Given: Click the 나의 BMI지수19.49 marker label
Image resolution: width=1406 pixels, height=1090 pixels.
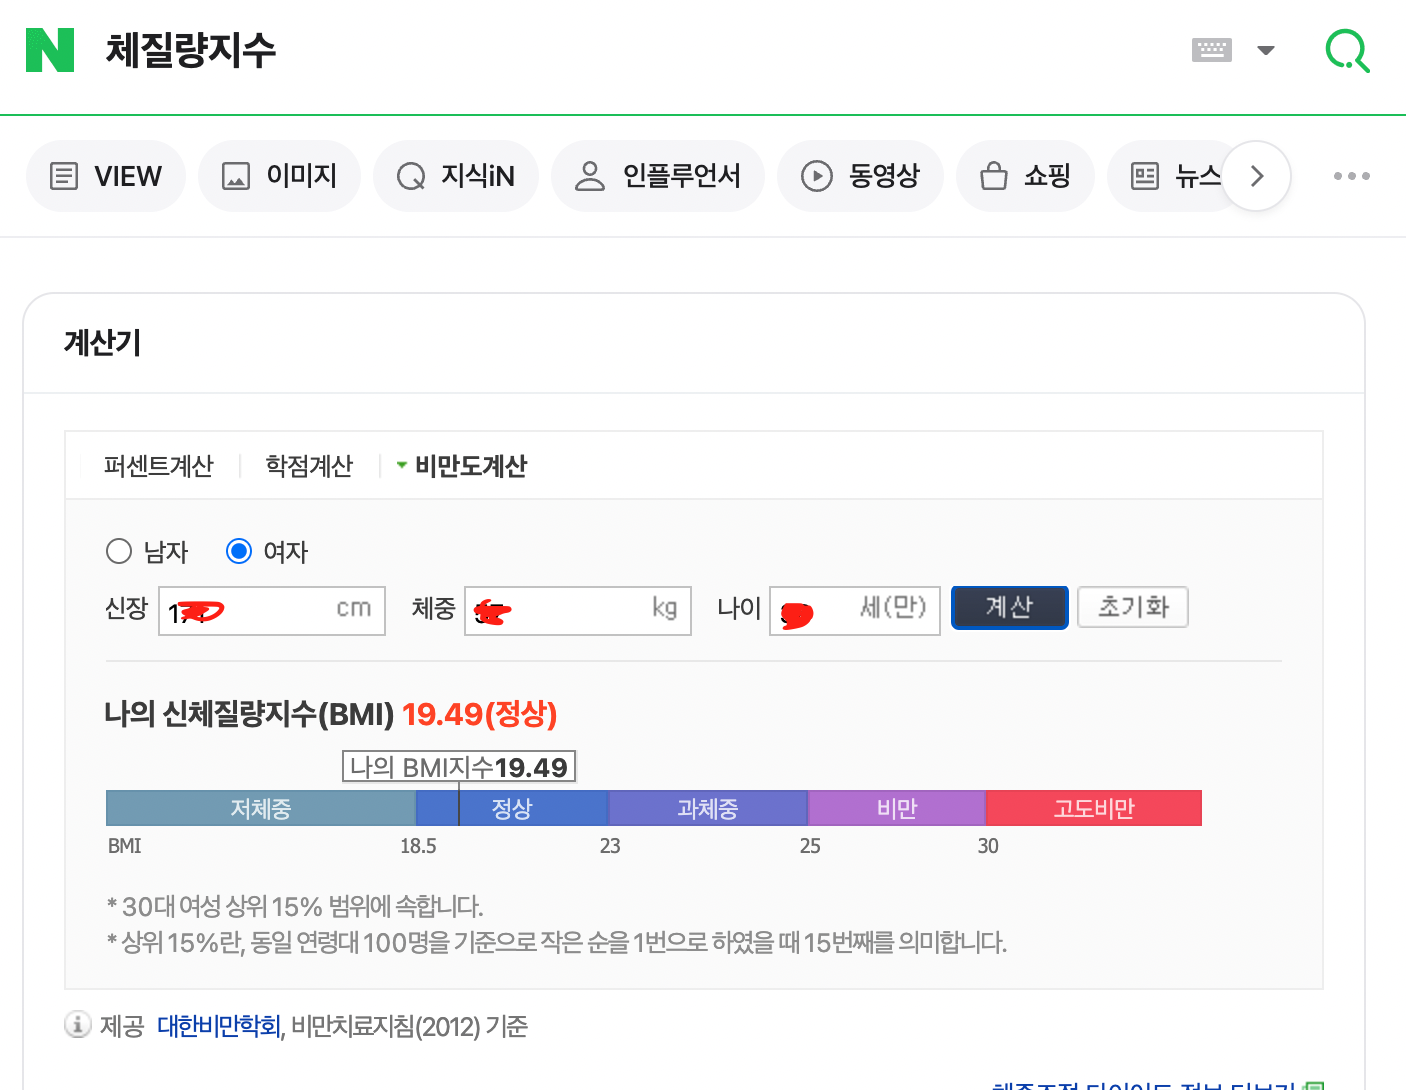Looking at the screenshot, I should pyautogui.click(x=459, y=767).
